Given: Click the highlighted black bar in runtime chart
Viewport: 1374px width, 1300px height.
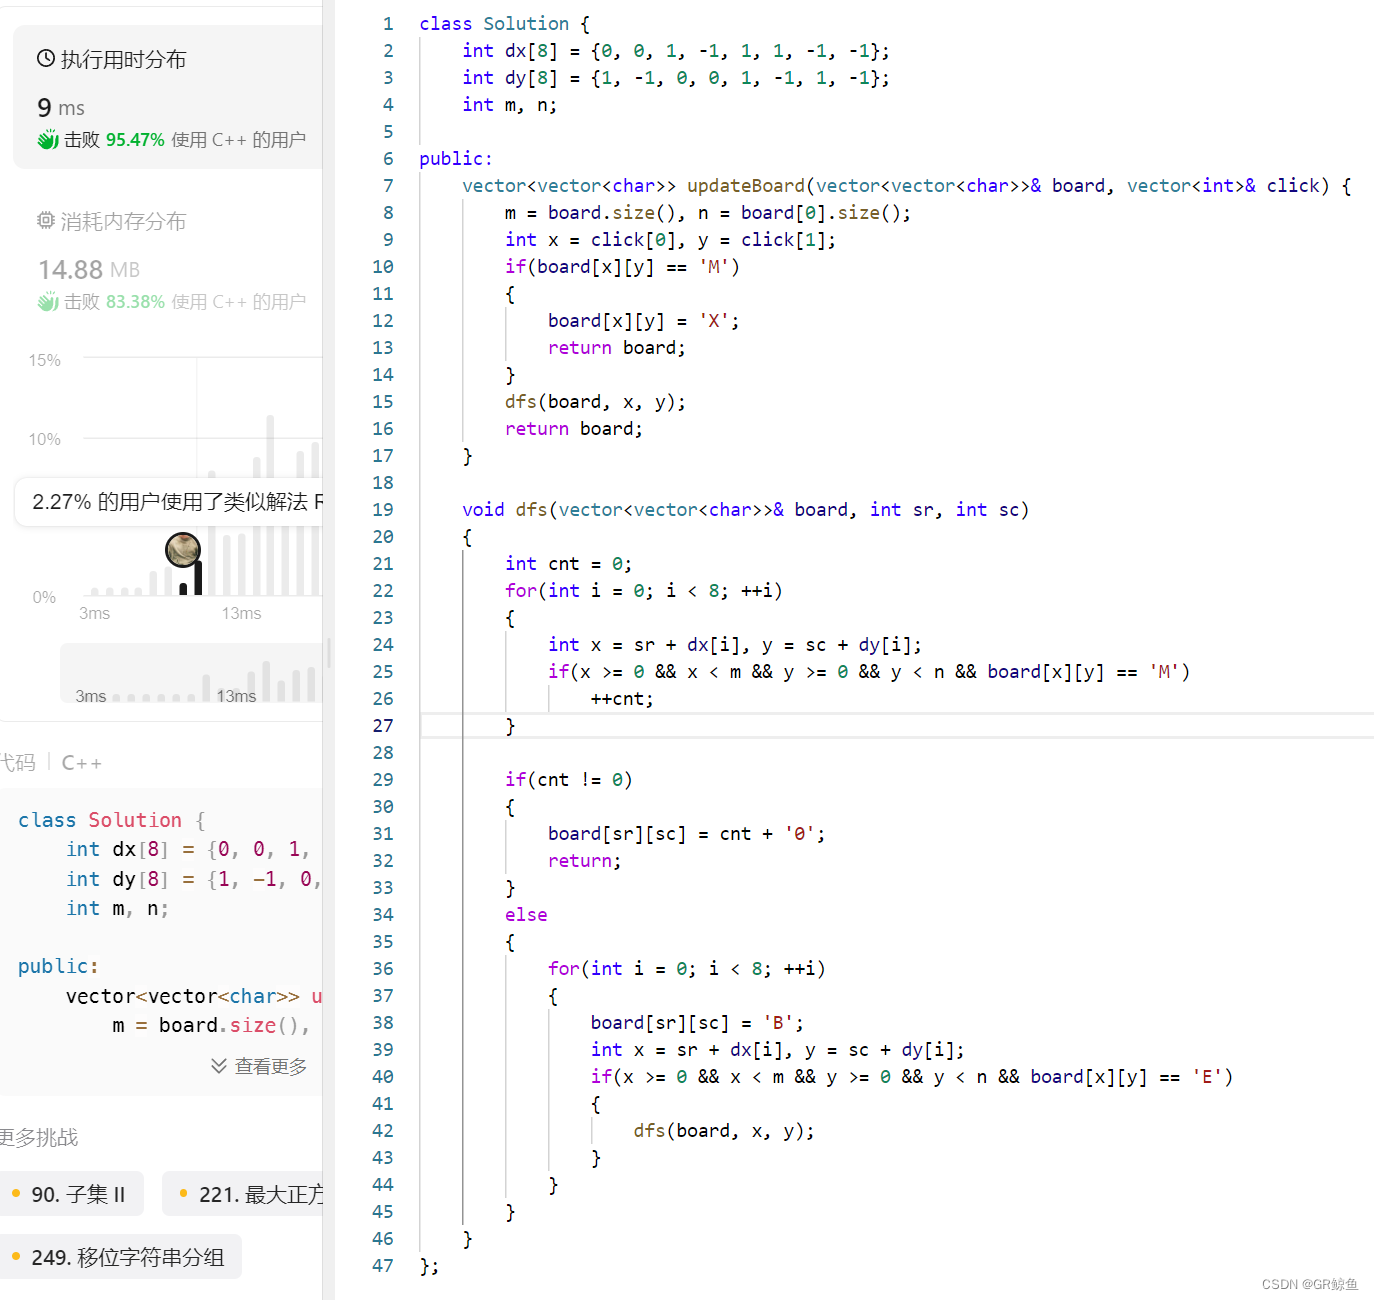Looking at the screenshot, I should [198, 578].
